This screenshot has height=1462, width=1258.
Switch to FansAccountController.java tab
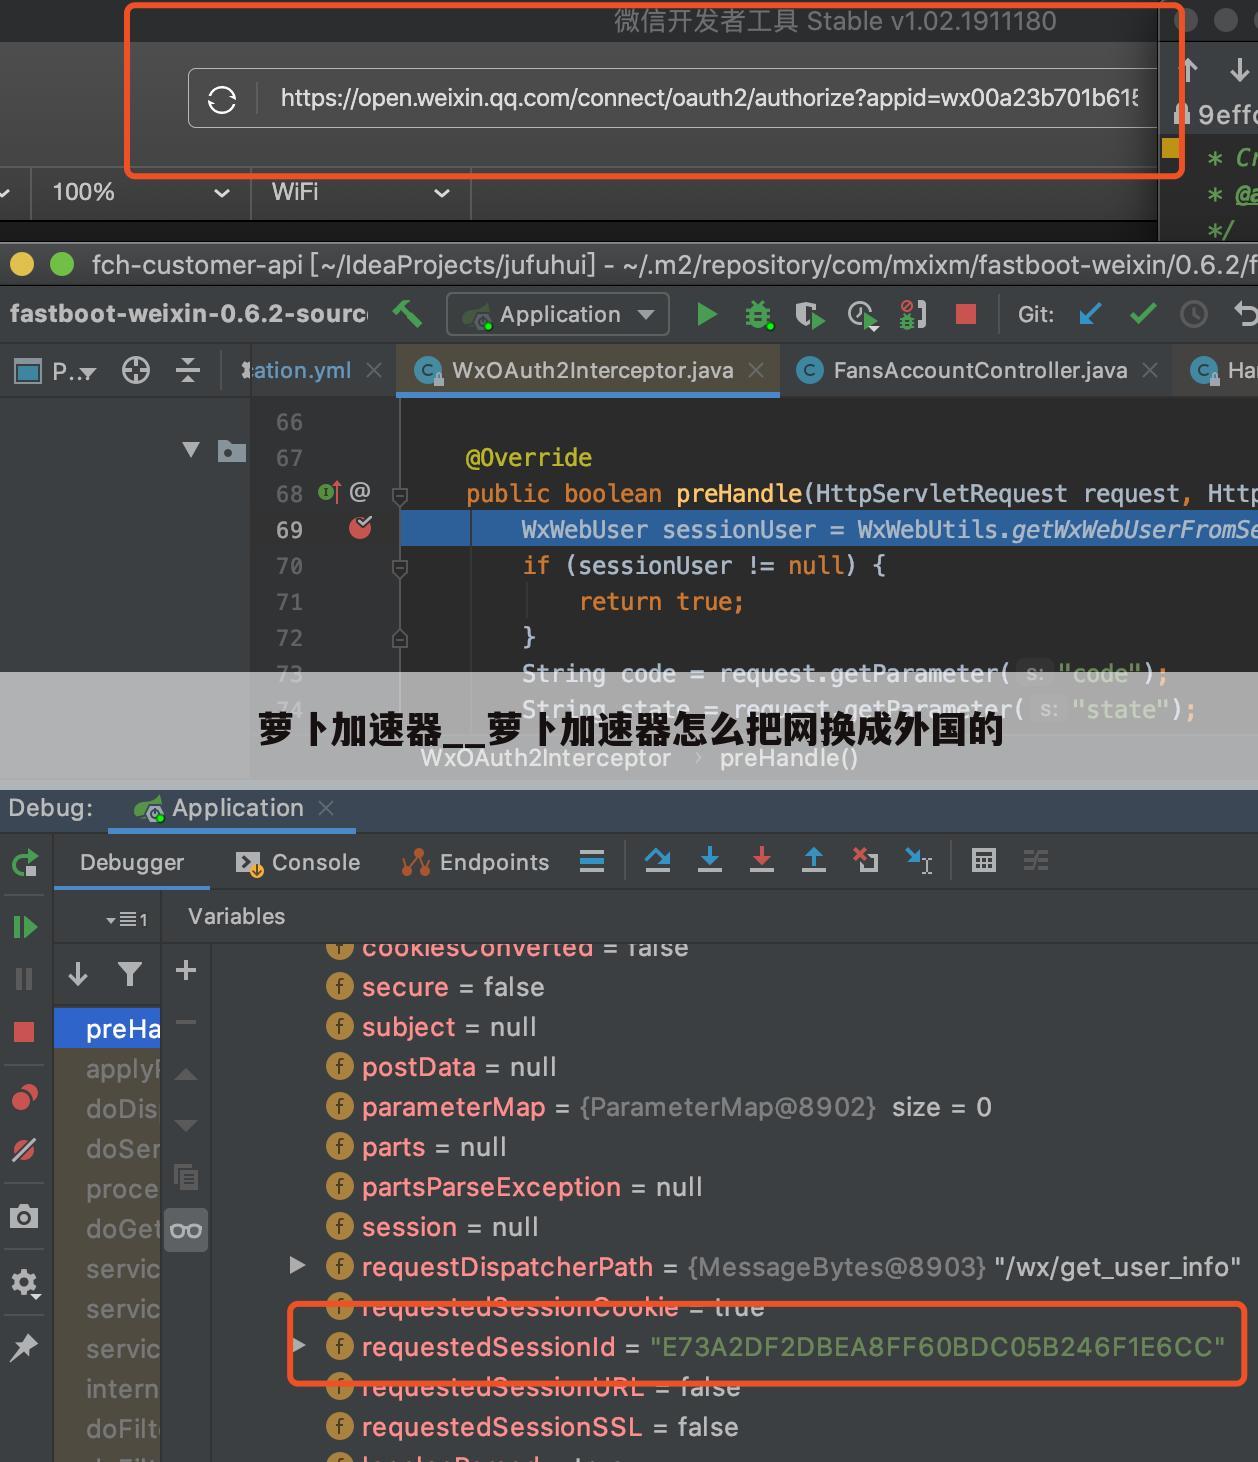tap(980, 371)
